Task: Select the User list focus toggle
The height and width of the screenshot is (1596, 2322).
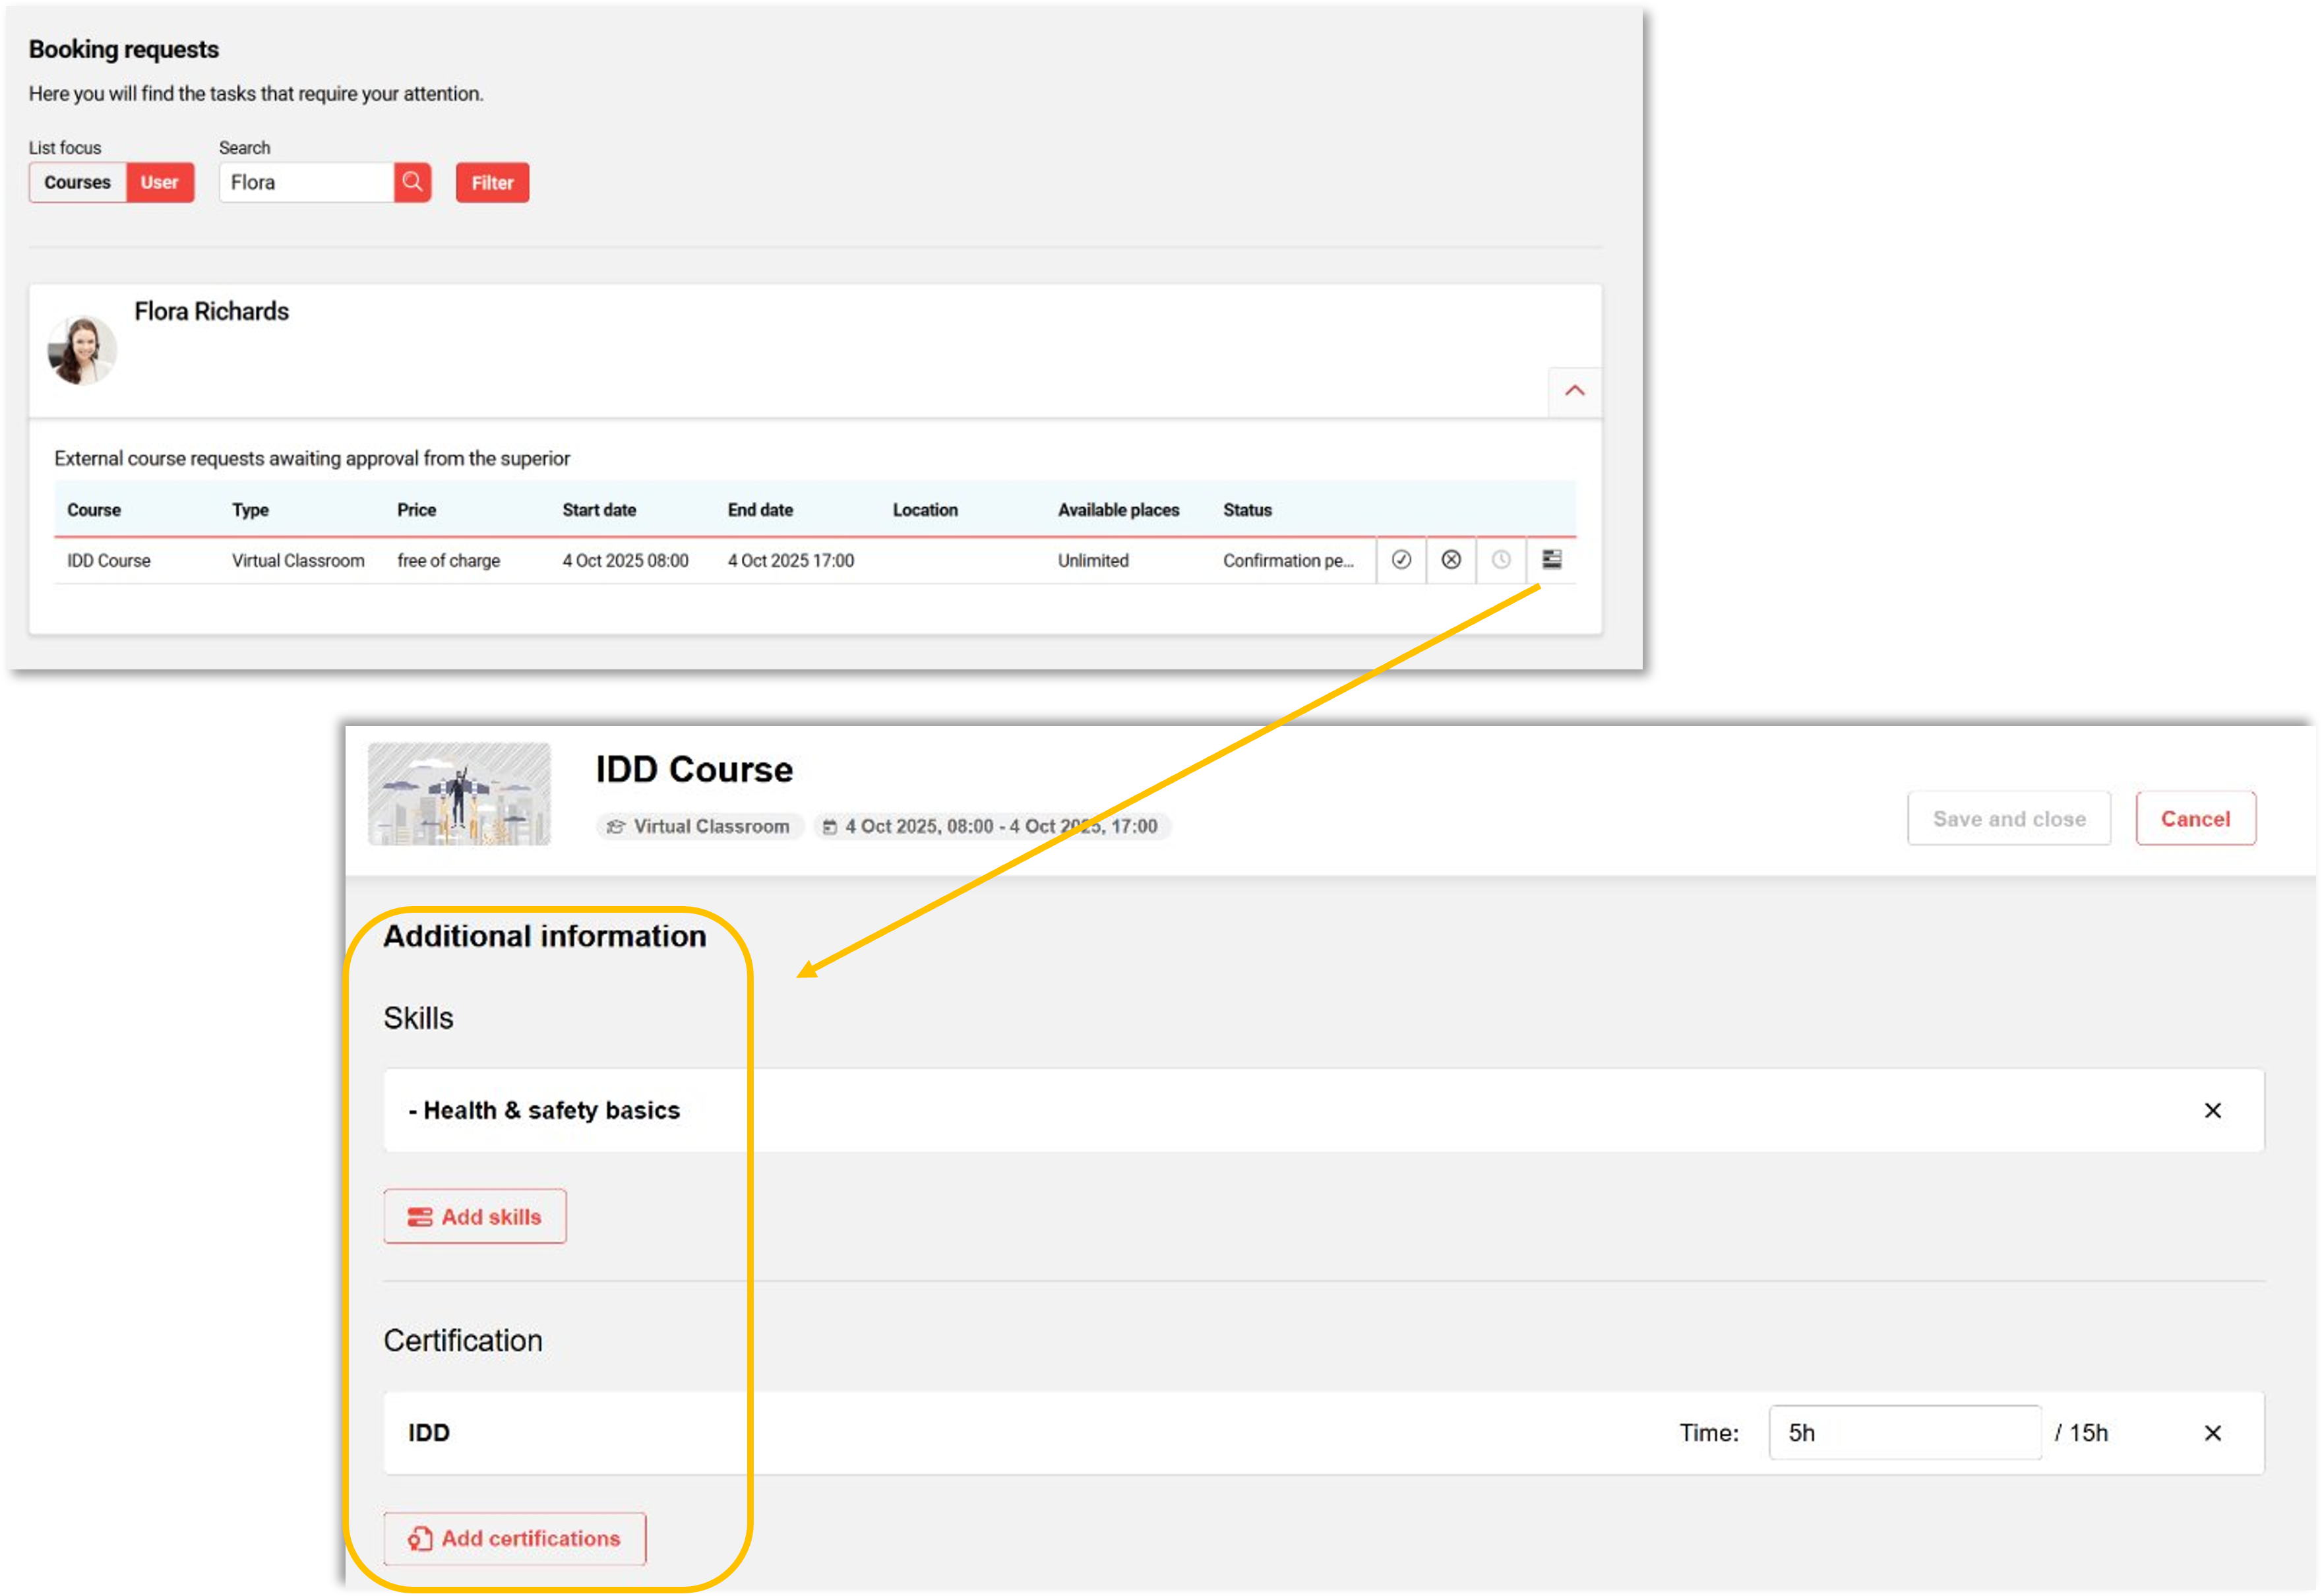Action: (x=159, y=182)
